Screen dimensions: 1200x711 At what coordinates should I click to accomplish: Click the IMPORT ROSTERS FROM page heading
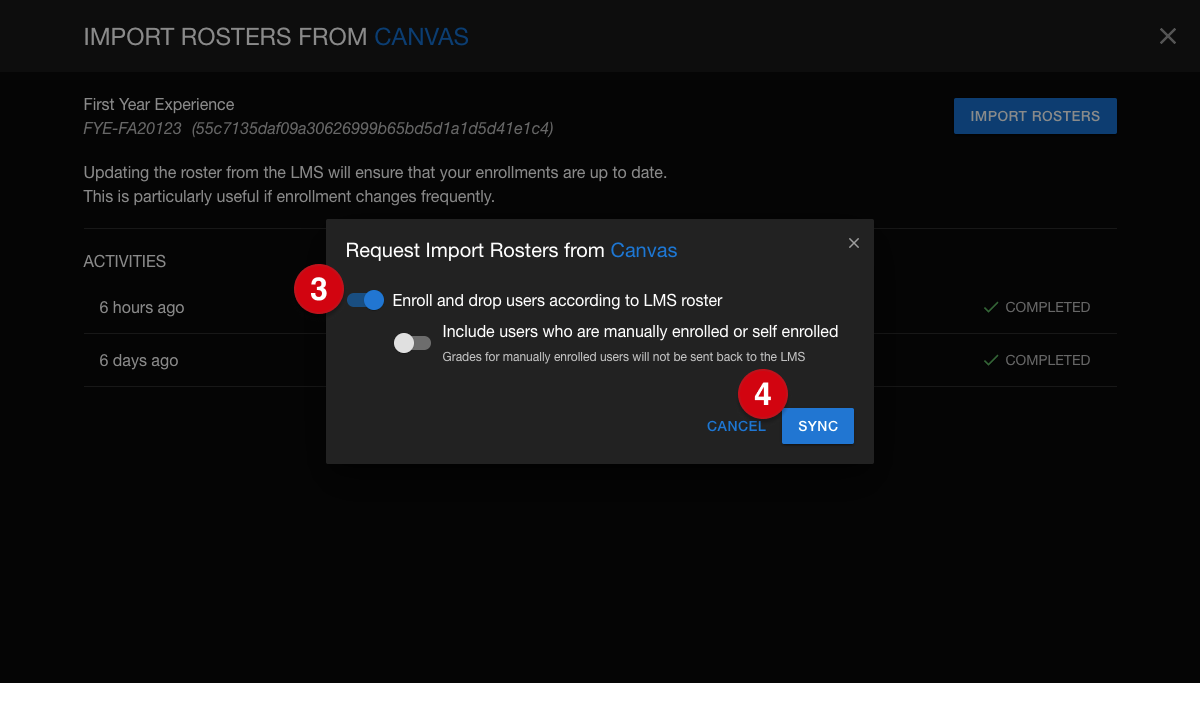tap(225, 37)
